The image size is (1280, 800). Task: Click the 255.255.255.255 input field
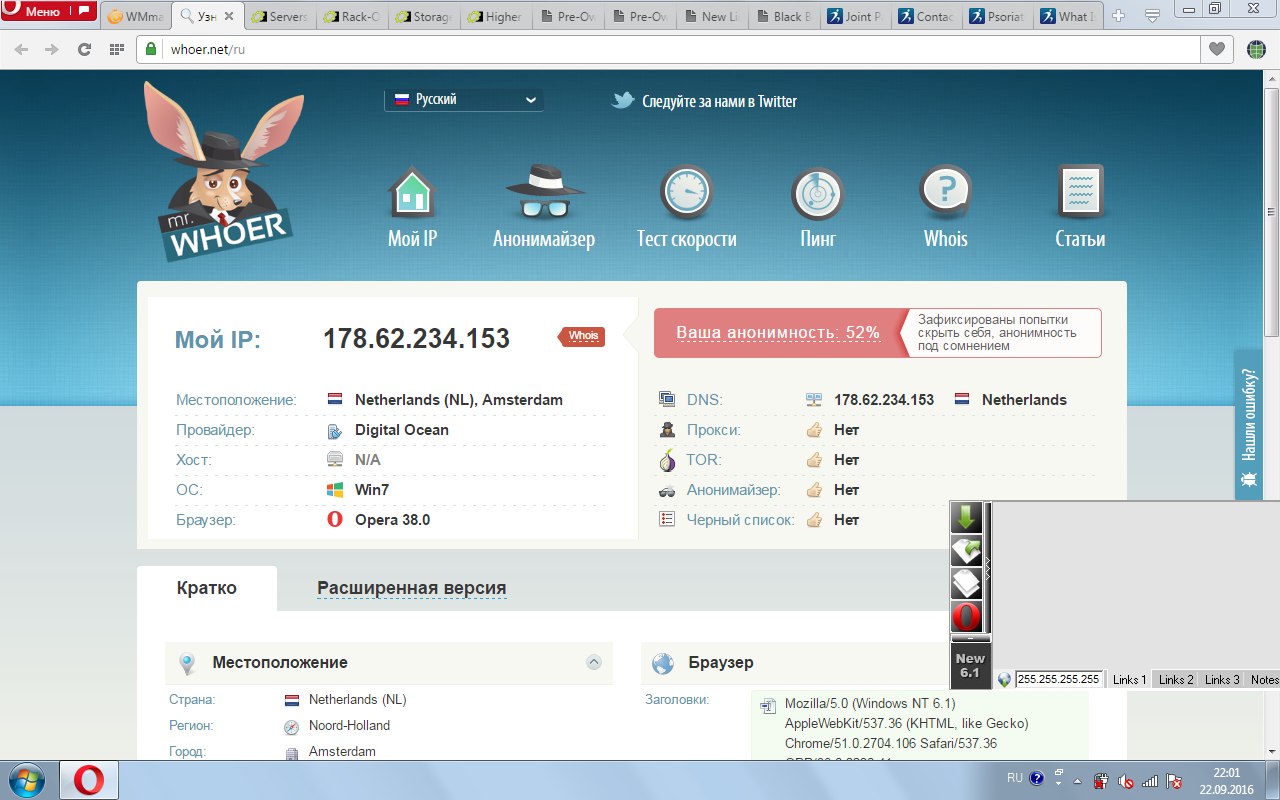tap(1059, 679)
